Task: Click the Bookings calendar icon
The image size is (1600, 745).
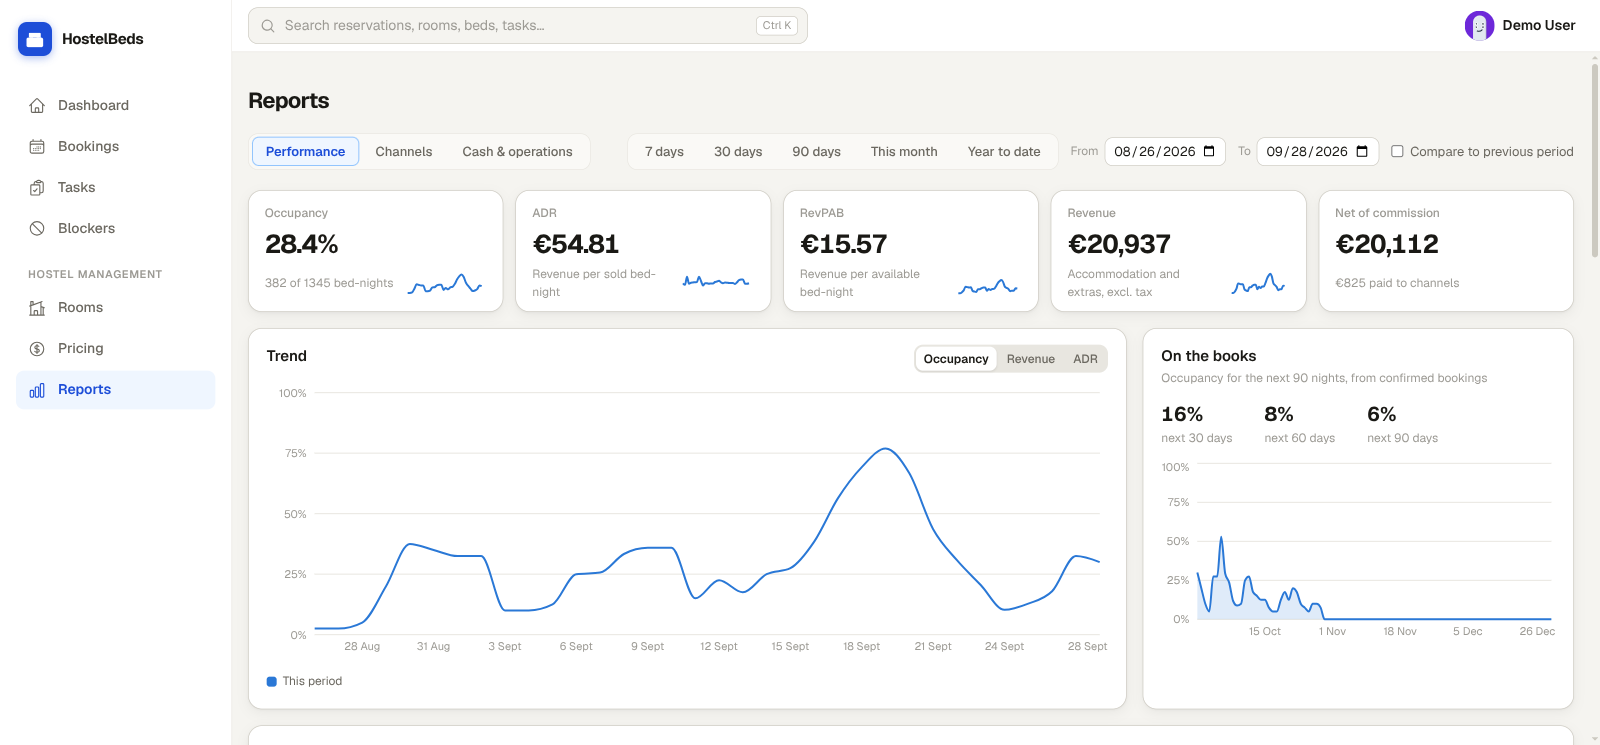Action: [x=37, y=146]
